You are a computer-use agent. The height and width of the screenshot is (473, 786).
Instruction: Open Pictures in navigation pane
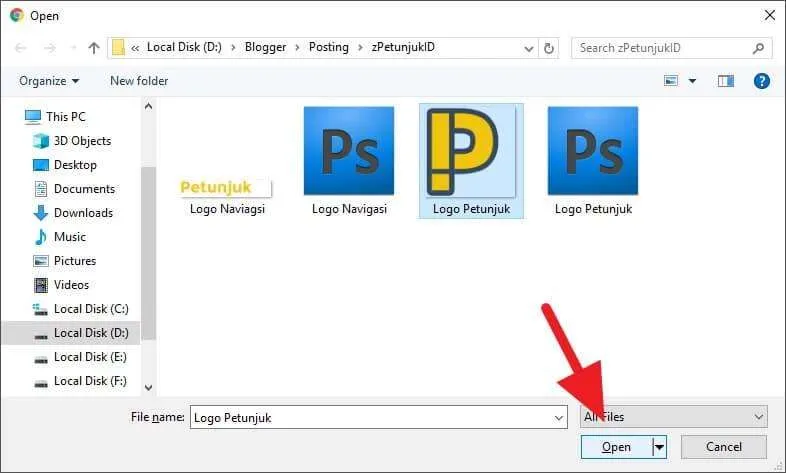click(64, 261)
